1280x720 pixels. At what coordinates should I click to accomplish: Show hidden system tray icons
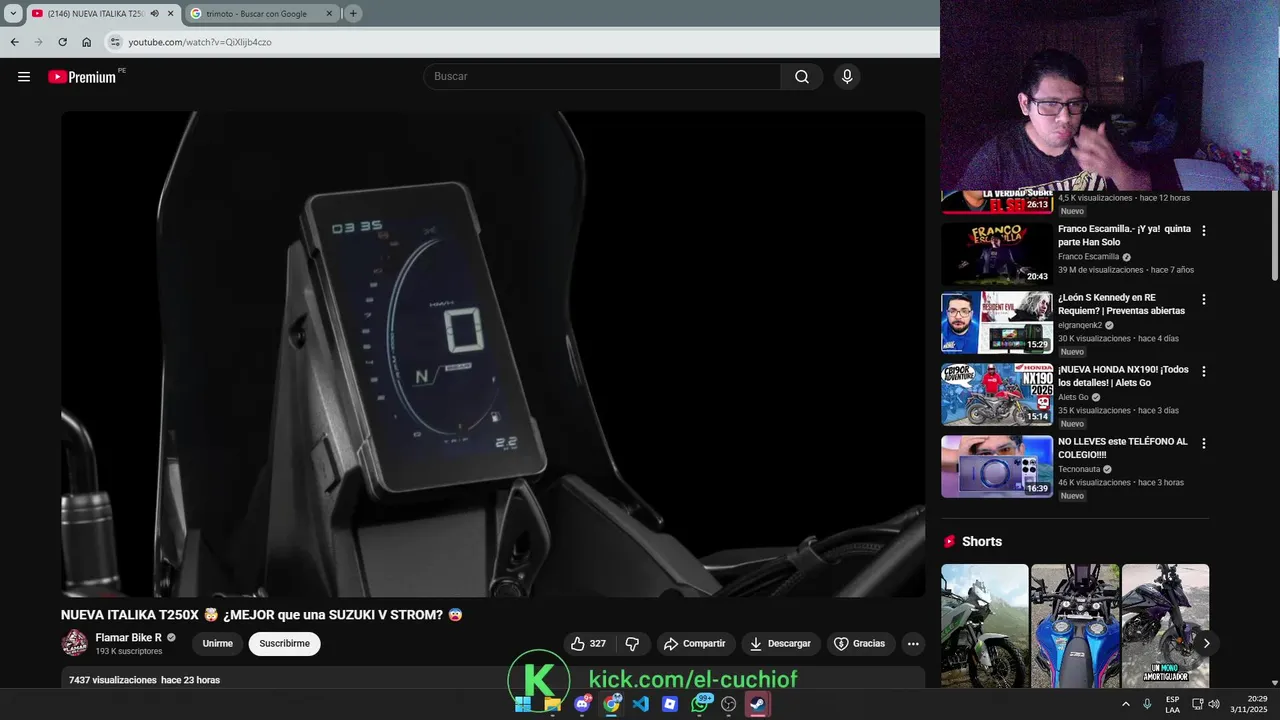point(1126,704)
